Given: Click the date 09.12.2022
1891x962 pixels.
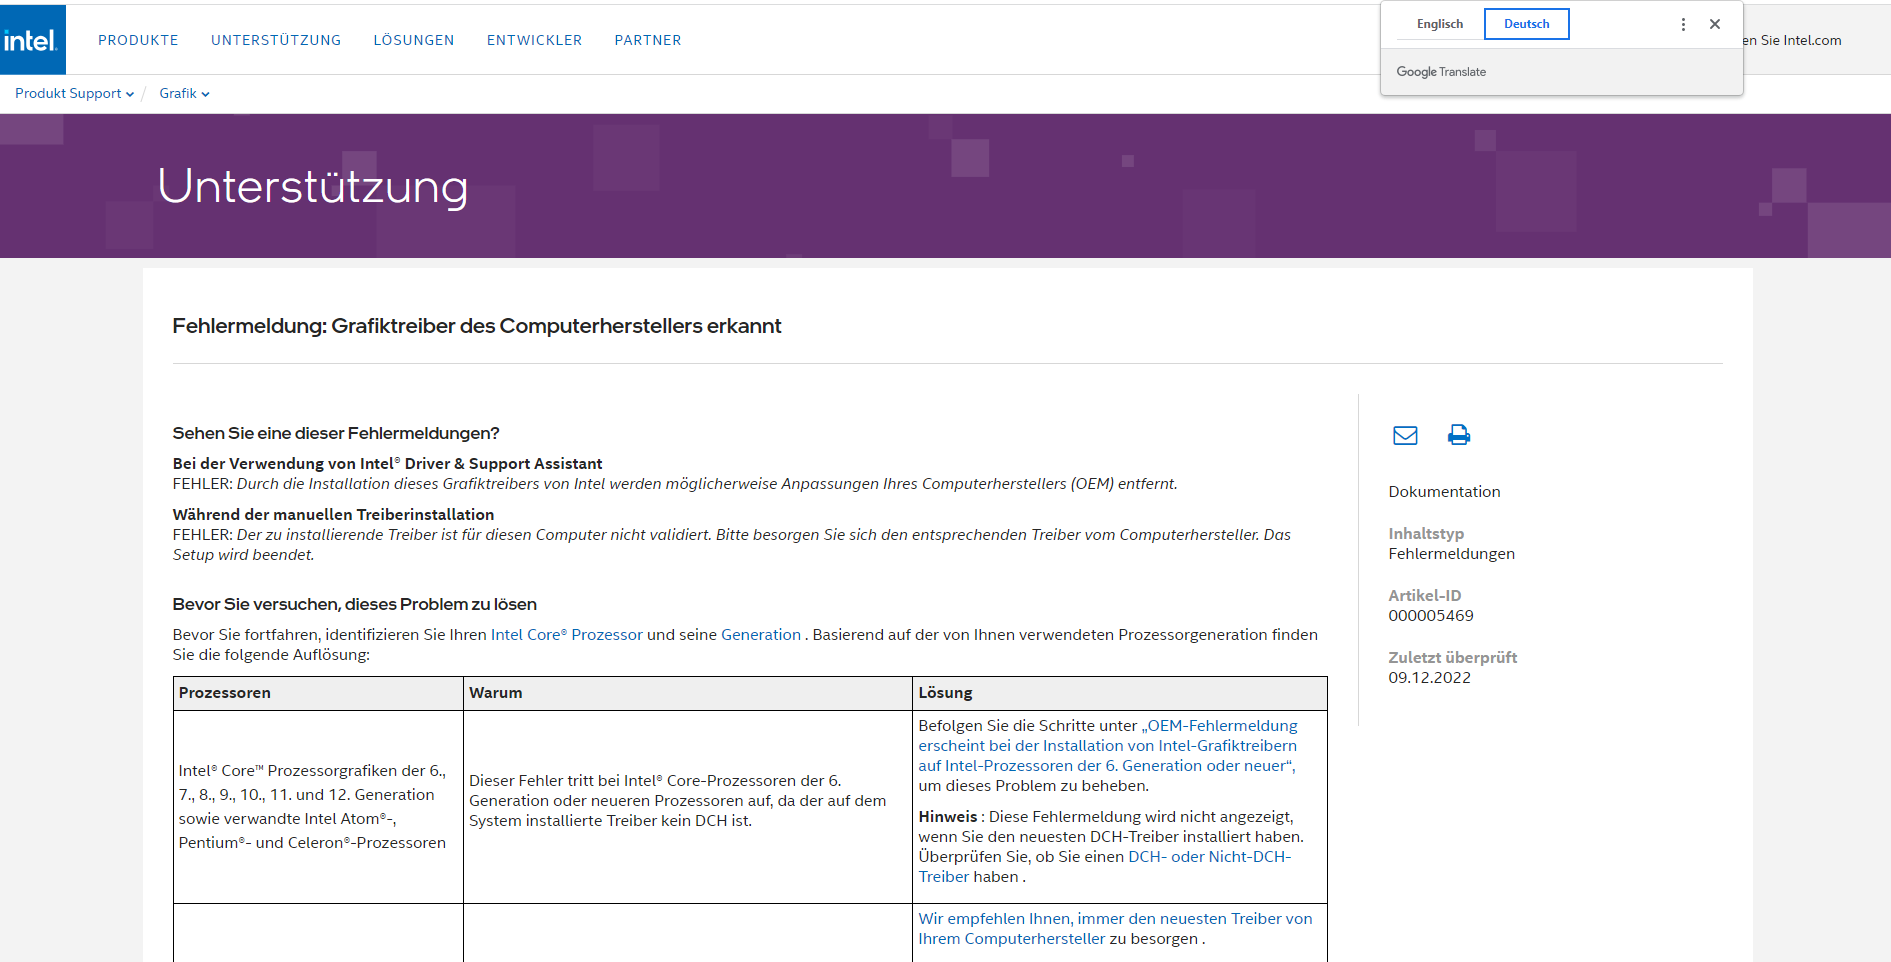Looking at the screenshot, I should (1430, 678).
